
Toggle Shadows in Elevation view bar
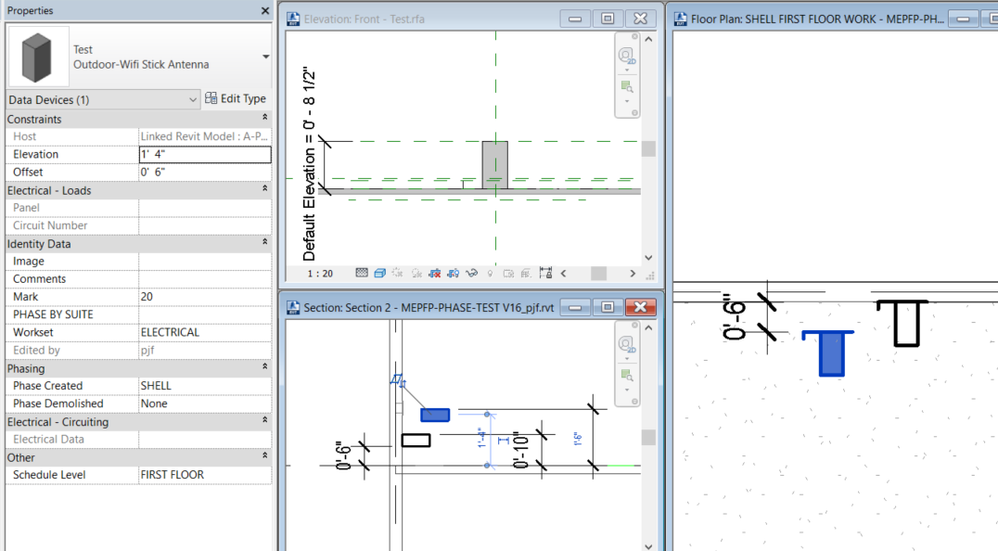click(x=417, y=273)
